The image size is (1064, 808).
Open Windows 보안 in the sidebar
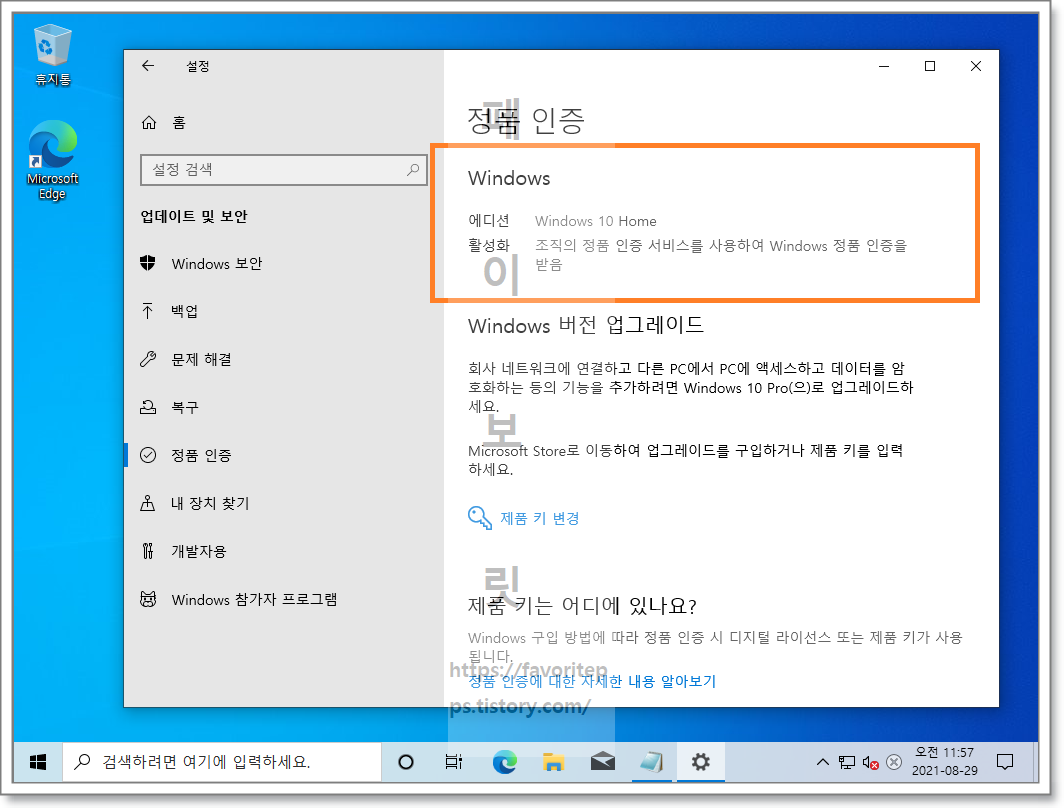[x=216, y=263]
